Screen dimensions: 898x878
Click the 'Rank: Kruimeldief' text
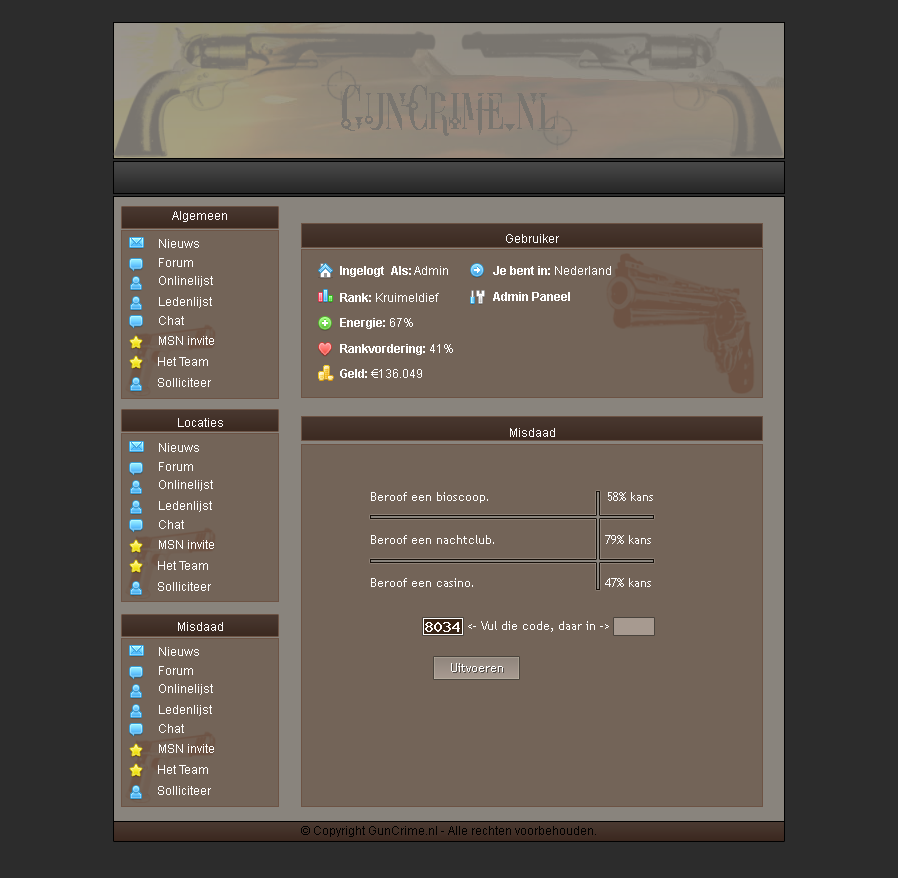(x=389, y=298)
